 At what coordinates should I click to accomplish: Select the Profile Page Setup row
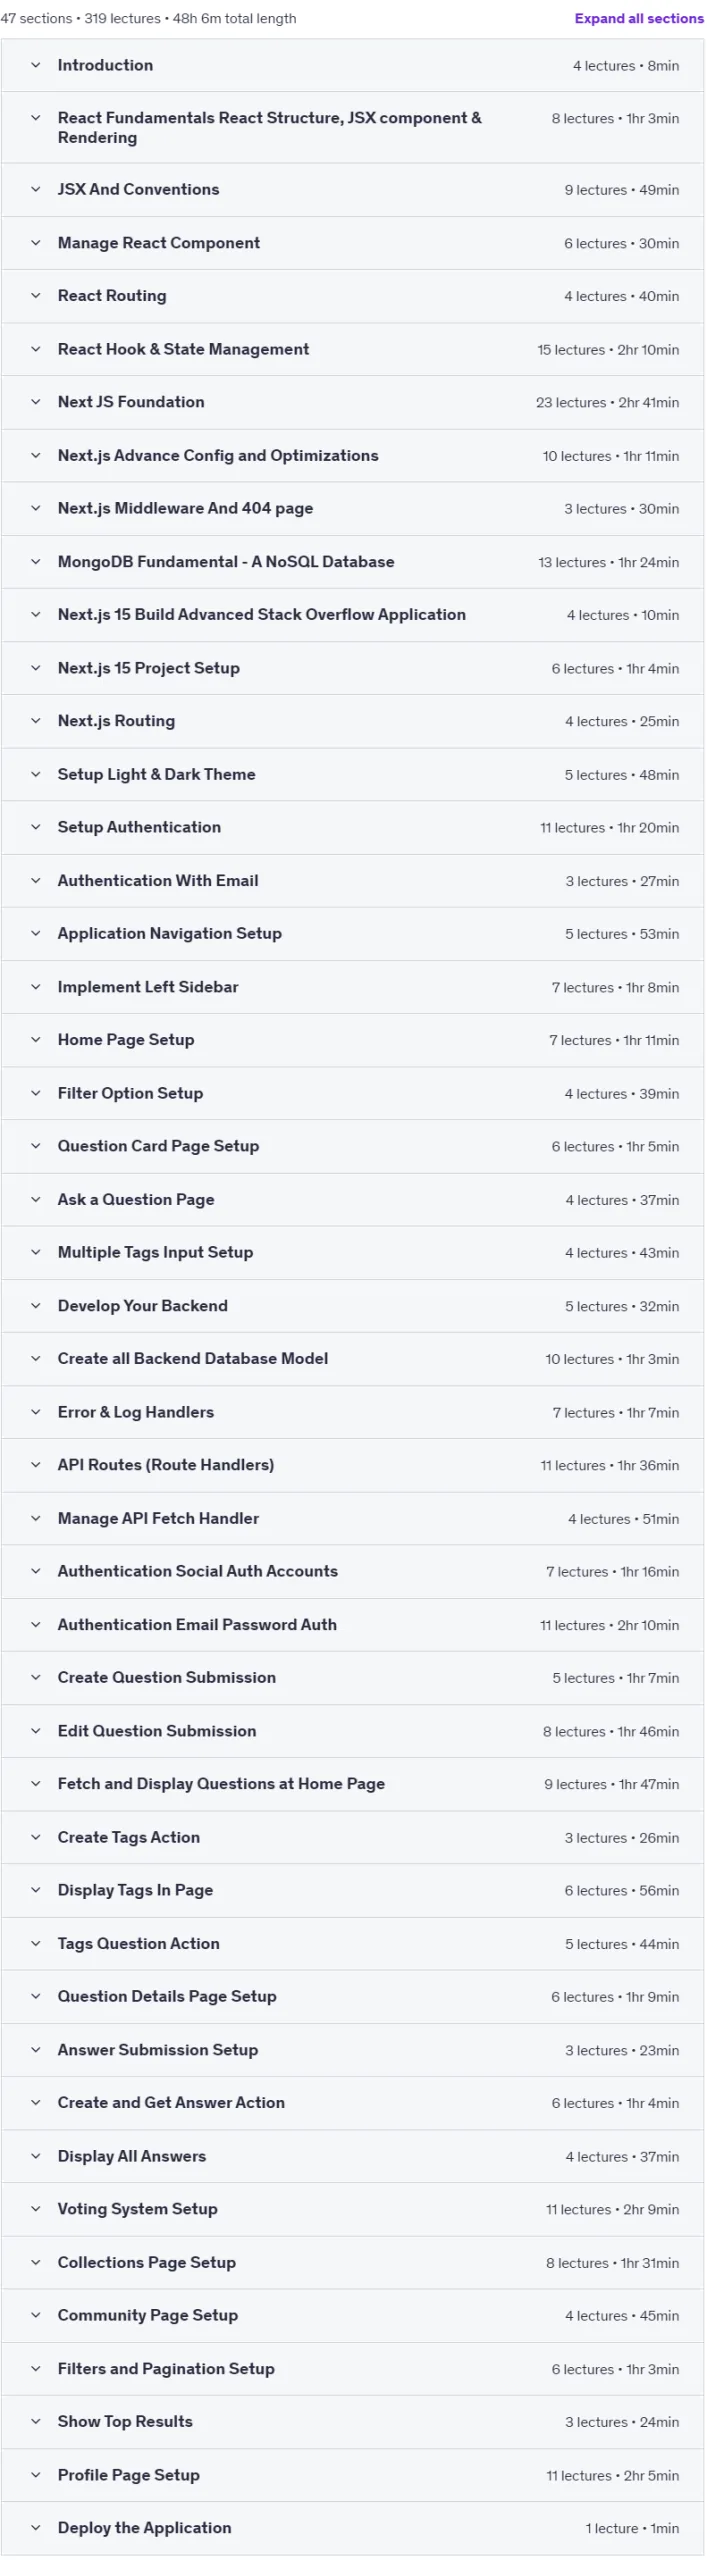pyautogui.click(x=353, y=2475)
